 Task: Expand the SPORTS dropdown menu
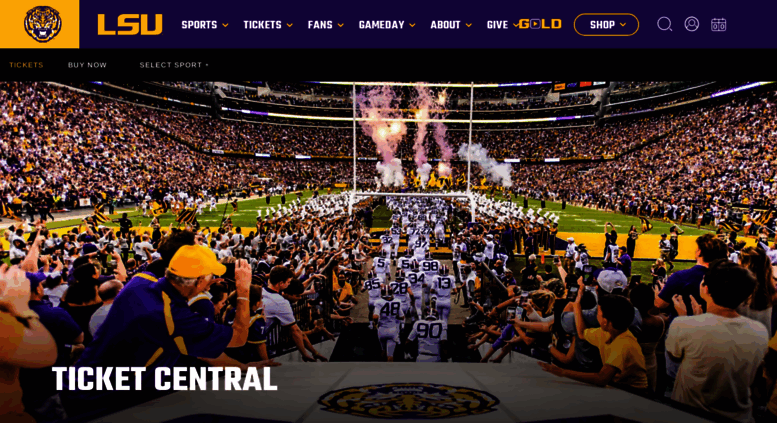tap(205, 25)
